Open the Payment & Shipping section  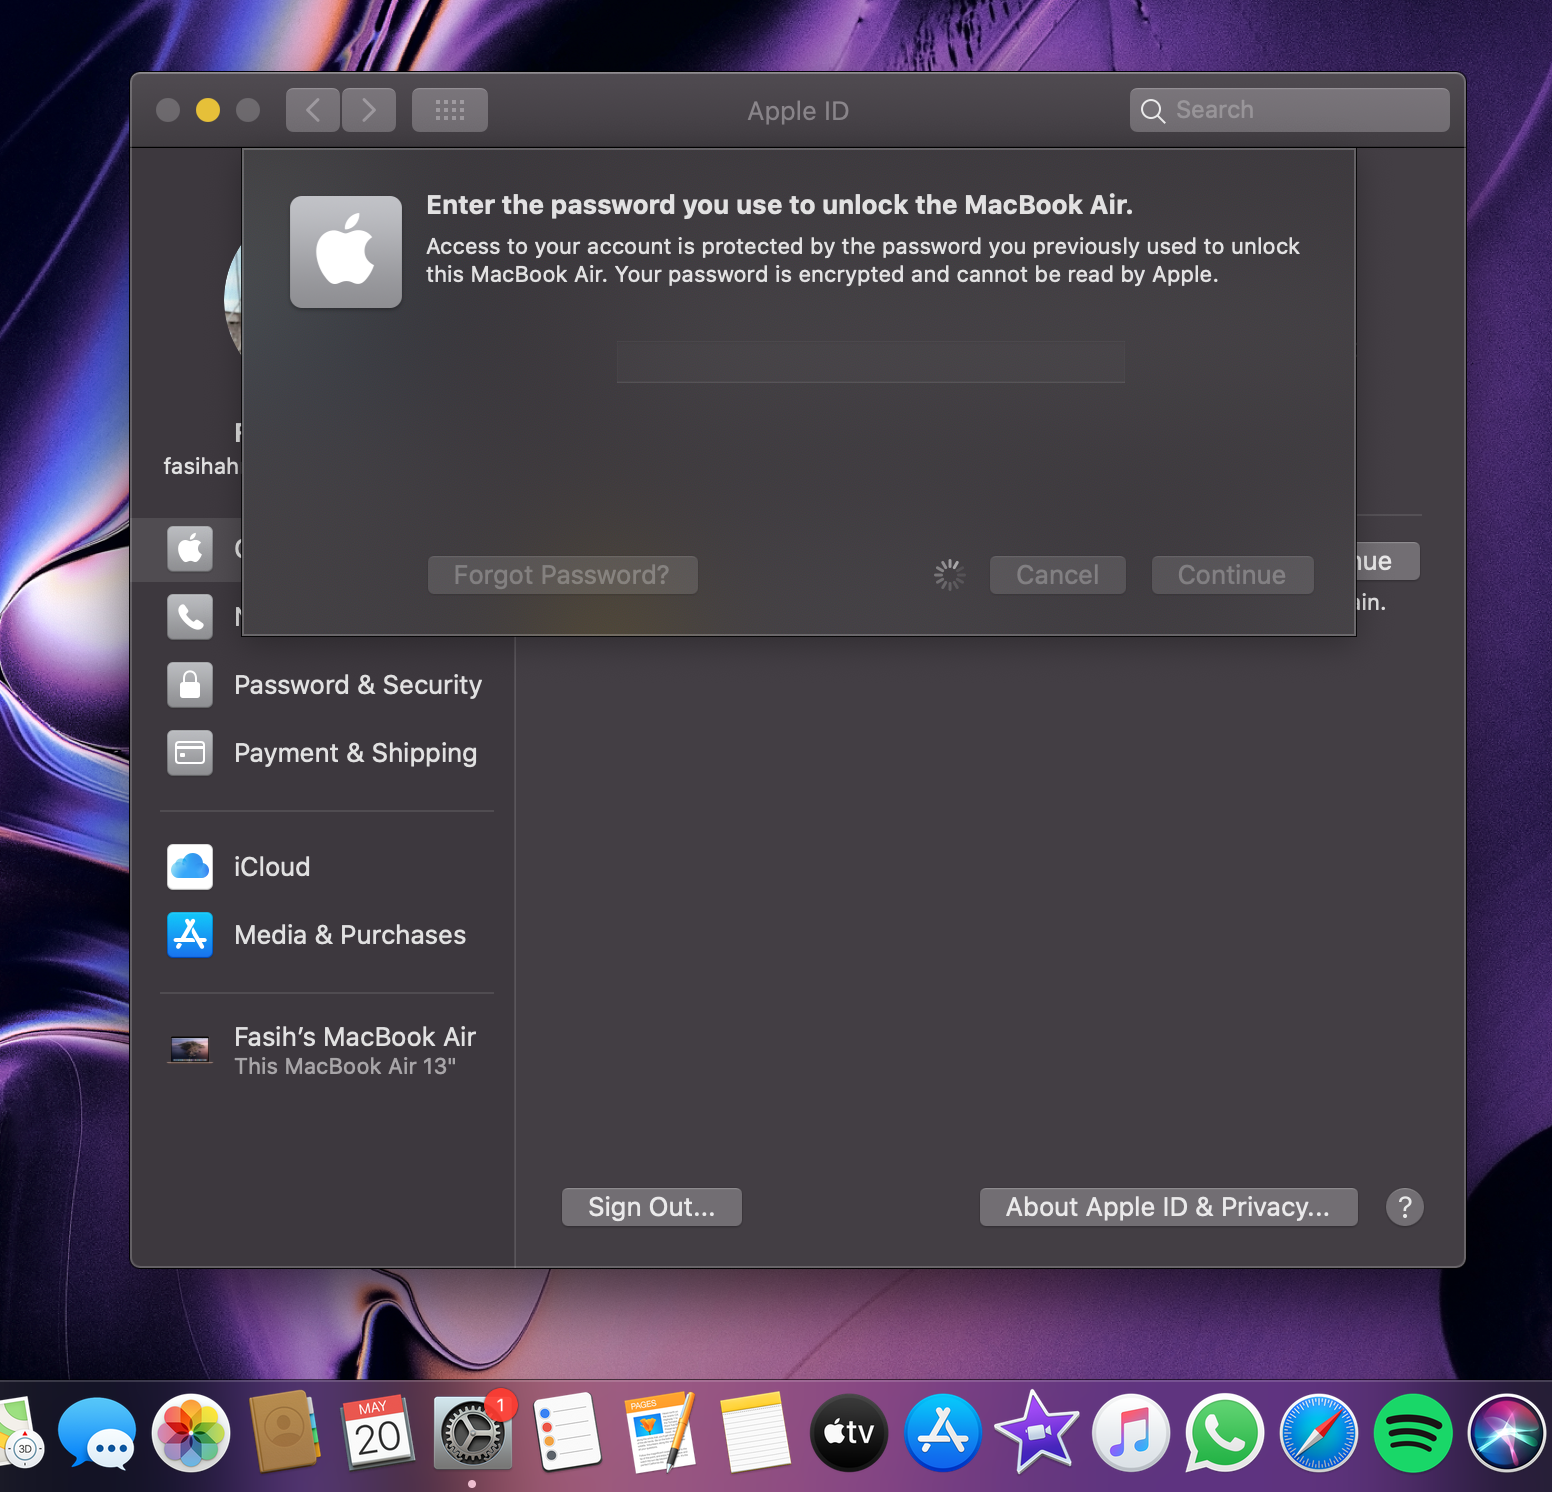[x=325, y=753]
